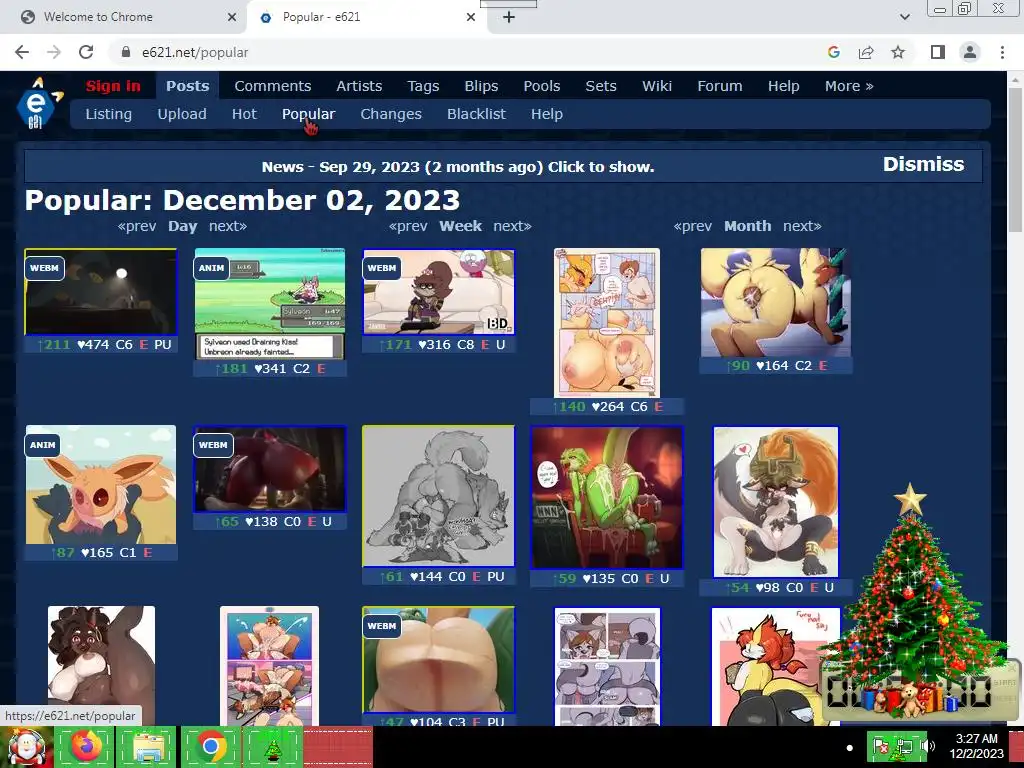The height and width of the screenshot is (768, 1024).
Task: Close the Welcome to Chrome tab
Action: pyautogui.click(x=232, y=17)
